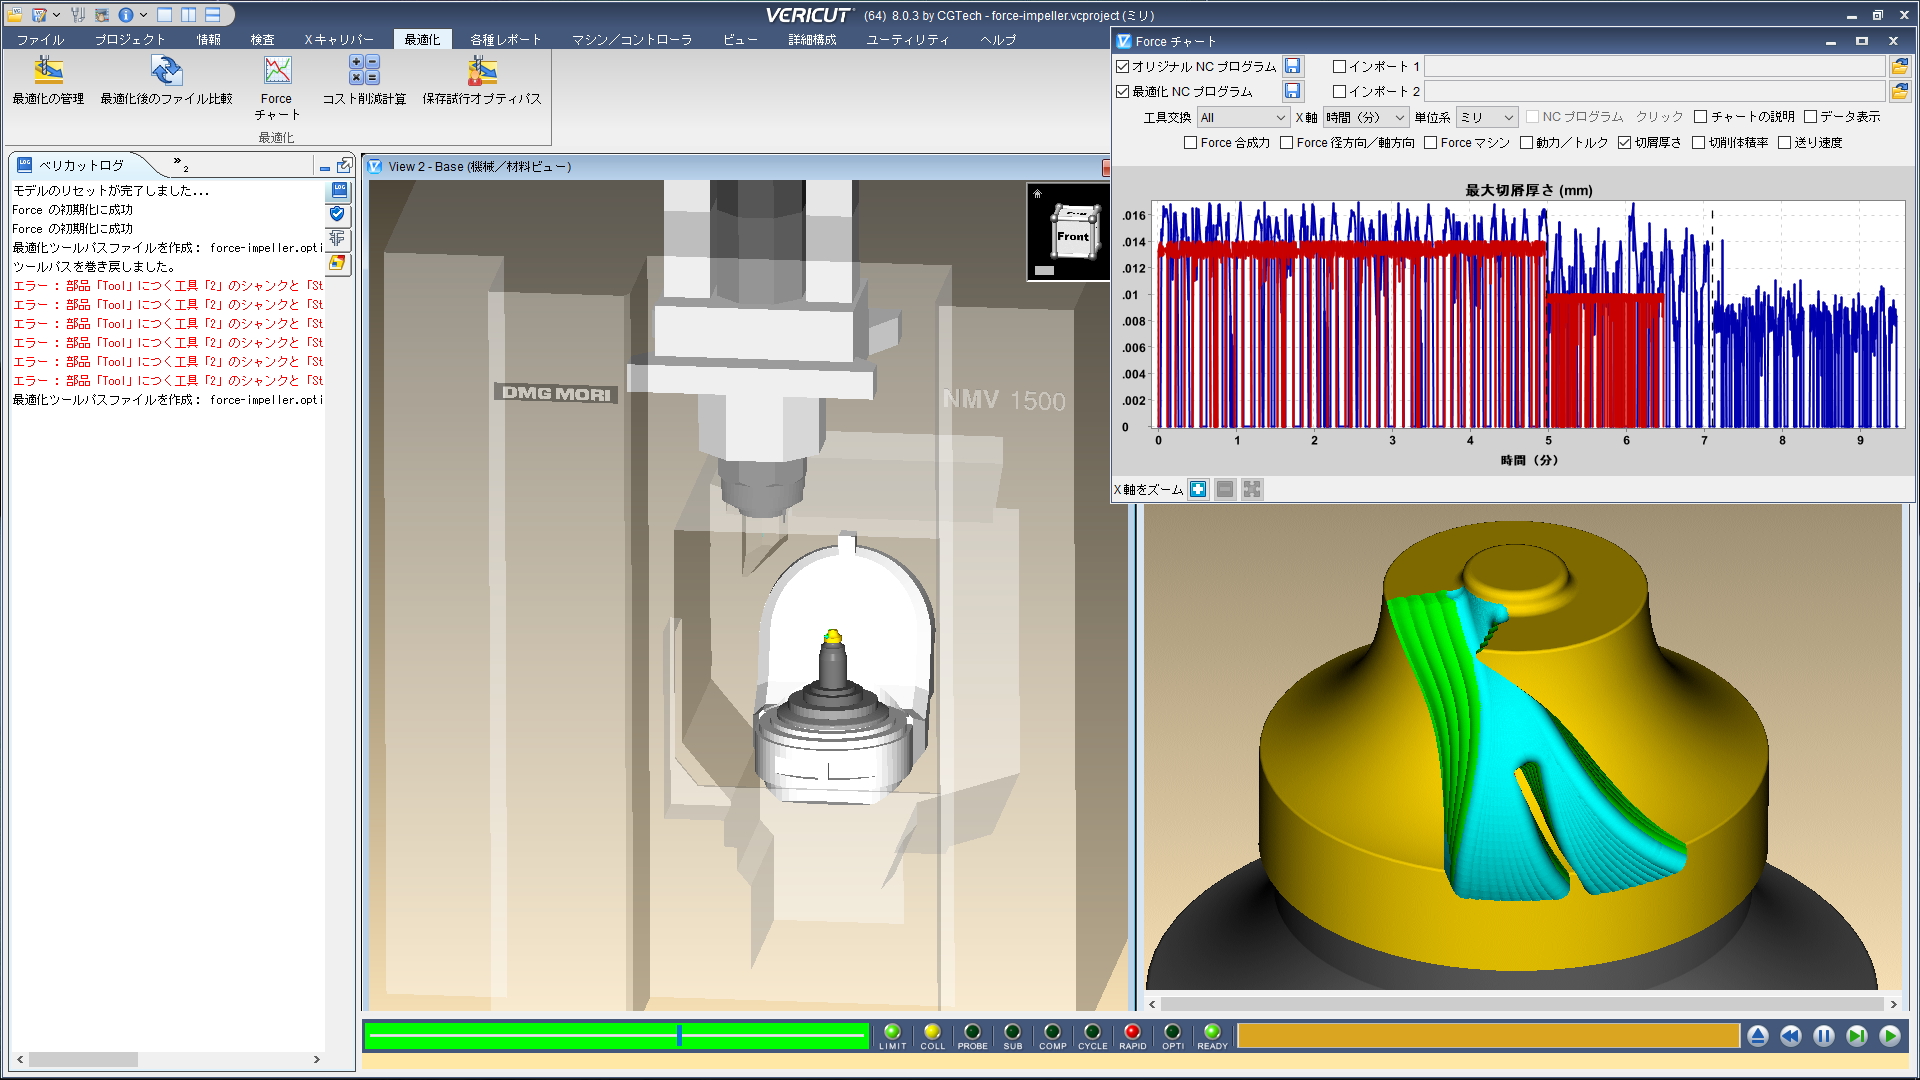Enable the インポート 1 checkbox
The width and height of the screenshot is (1920, 1080).
[x=1339, y=67]
